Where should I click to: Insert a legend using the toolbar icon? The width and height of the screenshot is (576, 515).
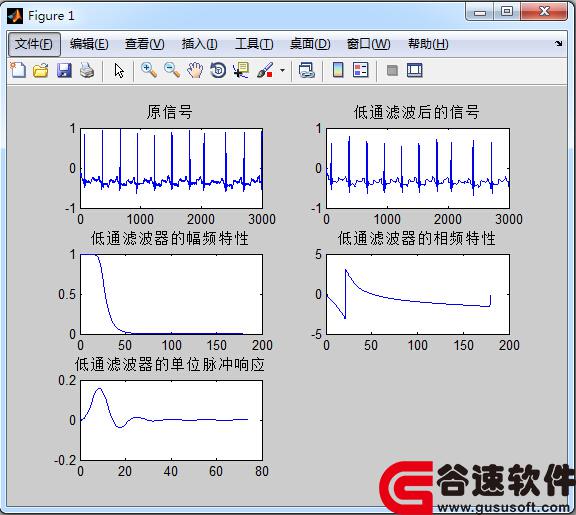[x=360, y=70]
